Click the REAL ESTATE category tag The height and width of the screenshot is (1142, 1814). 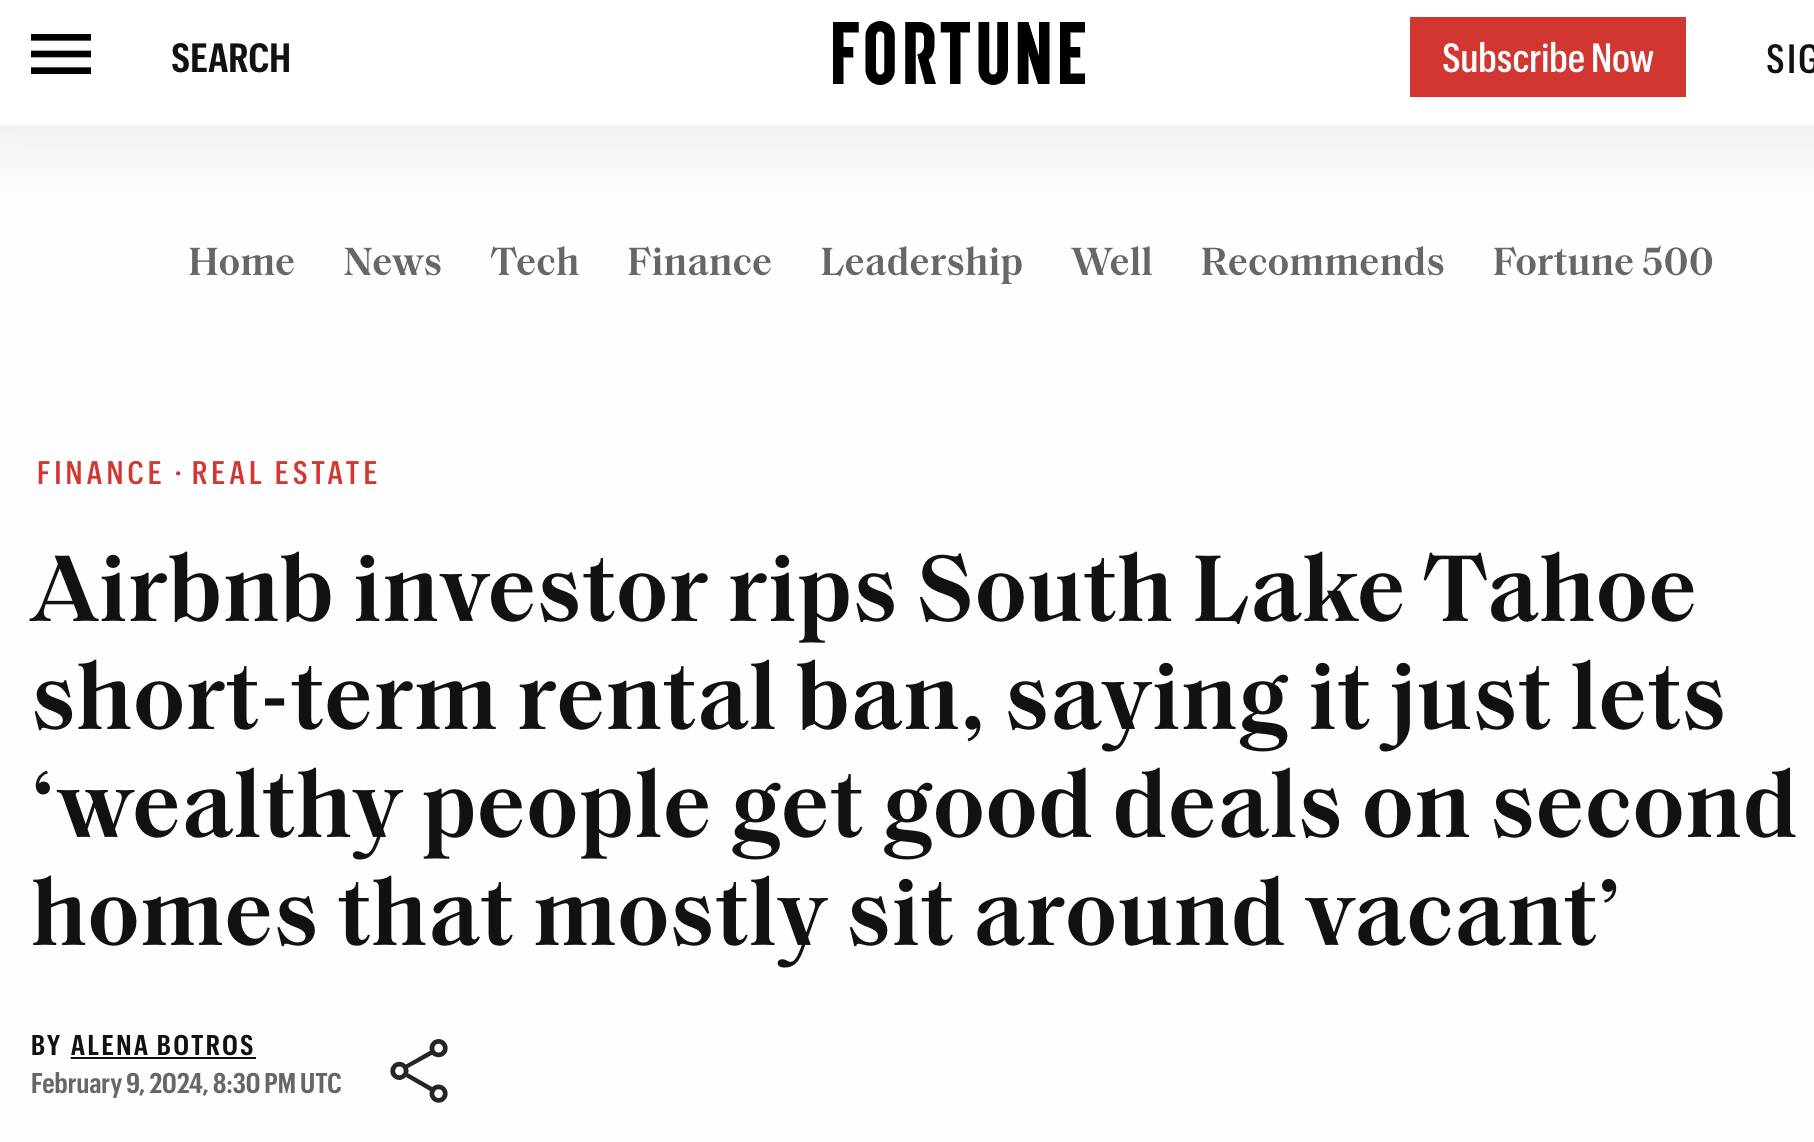point(285,473)
